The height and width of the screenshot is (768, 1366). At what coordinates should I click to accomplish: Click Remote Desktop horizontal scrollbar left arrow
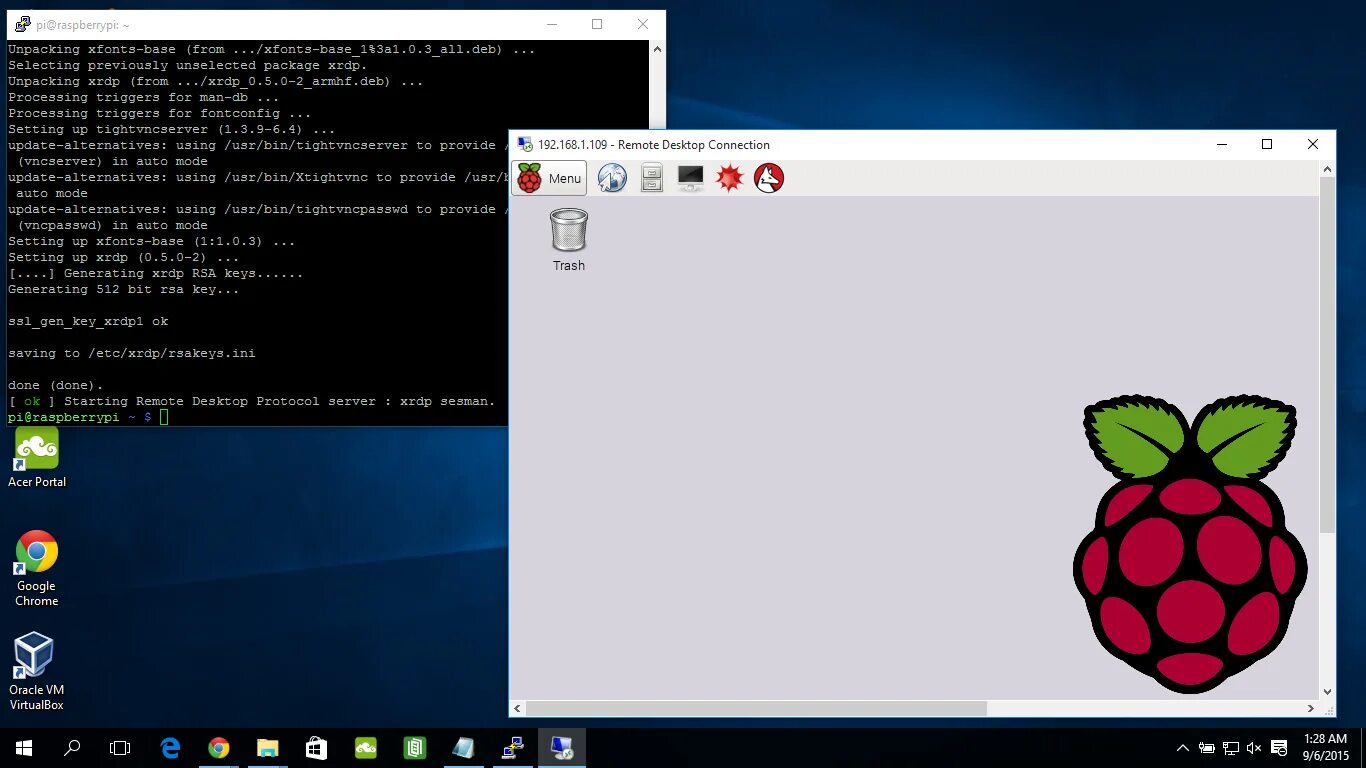pyautogui.click(x=518, y=708)
